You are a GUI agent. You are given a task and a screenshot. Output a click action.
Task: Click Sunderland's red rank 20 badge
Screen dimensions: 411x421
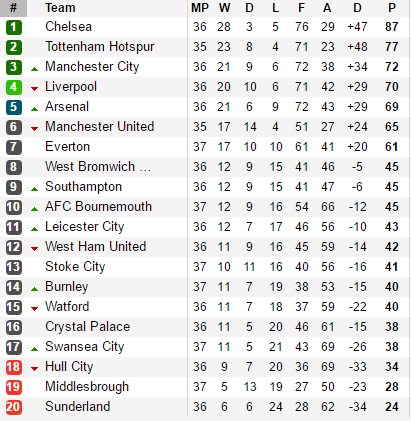(x=14, y=407)
